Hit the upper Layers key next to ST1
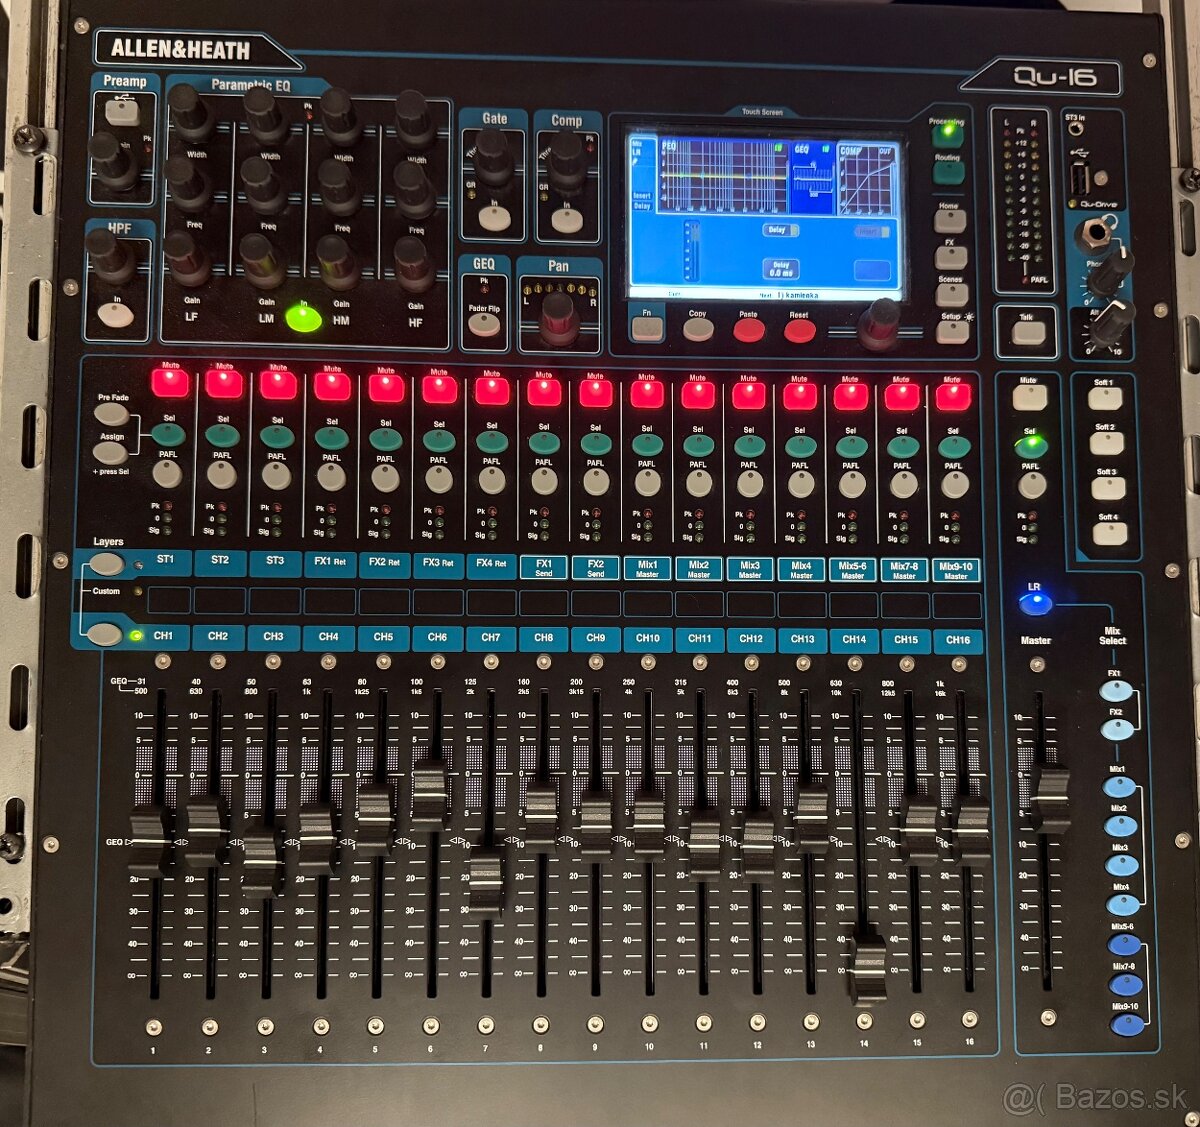Screen dimensions: 1200x1127 coord(106,563)
